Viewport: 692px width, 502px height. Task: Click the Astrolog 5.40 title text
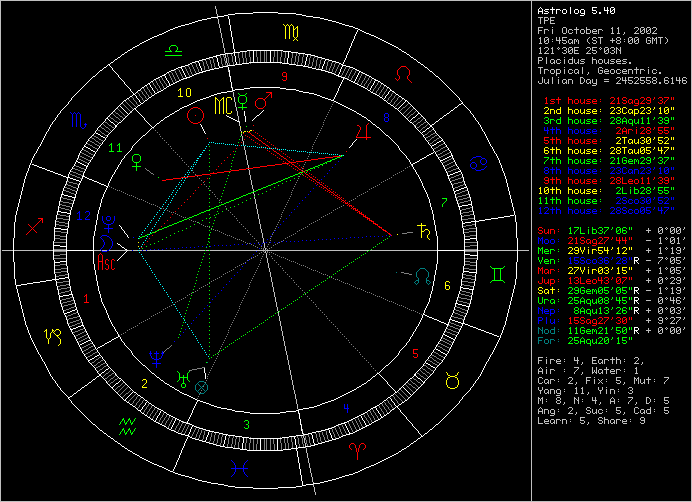click(x=571, y=10)
